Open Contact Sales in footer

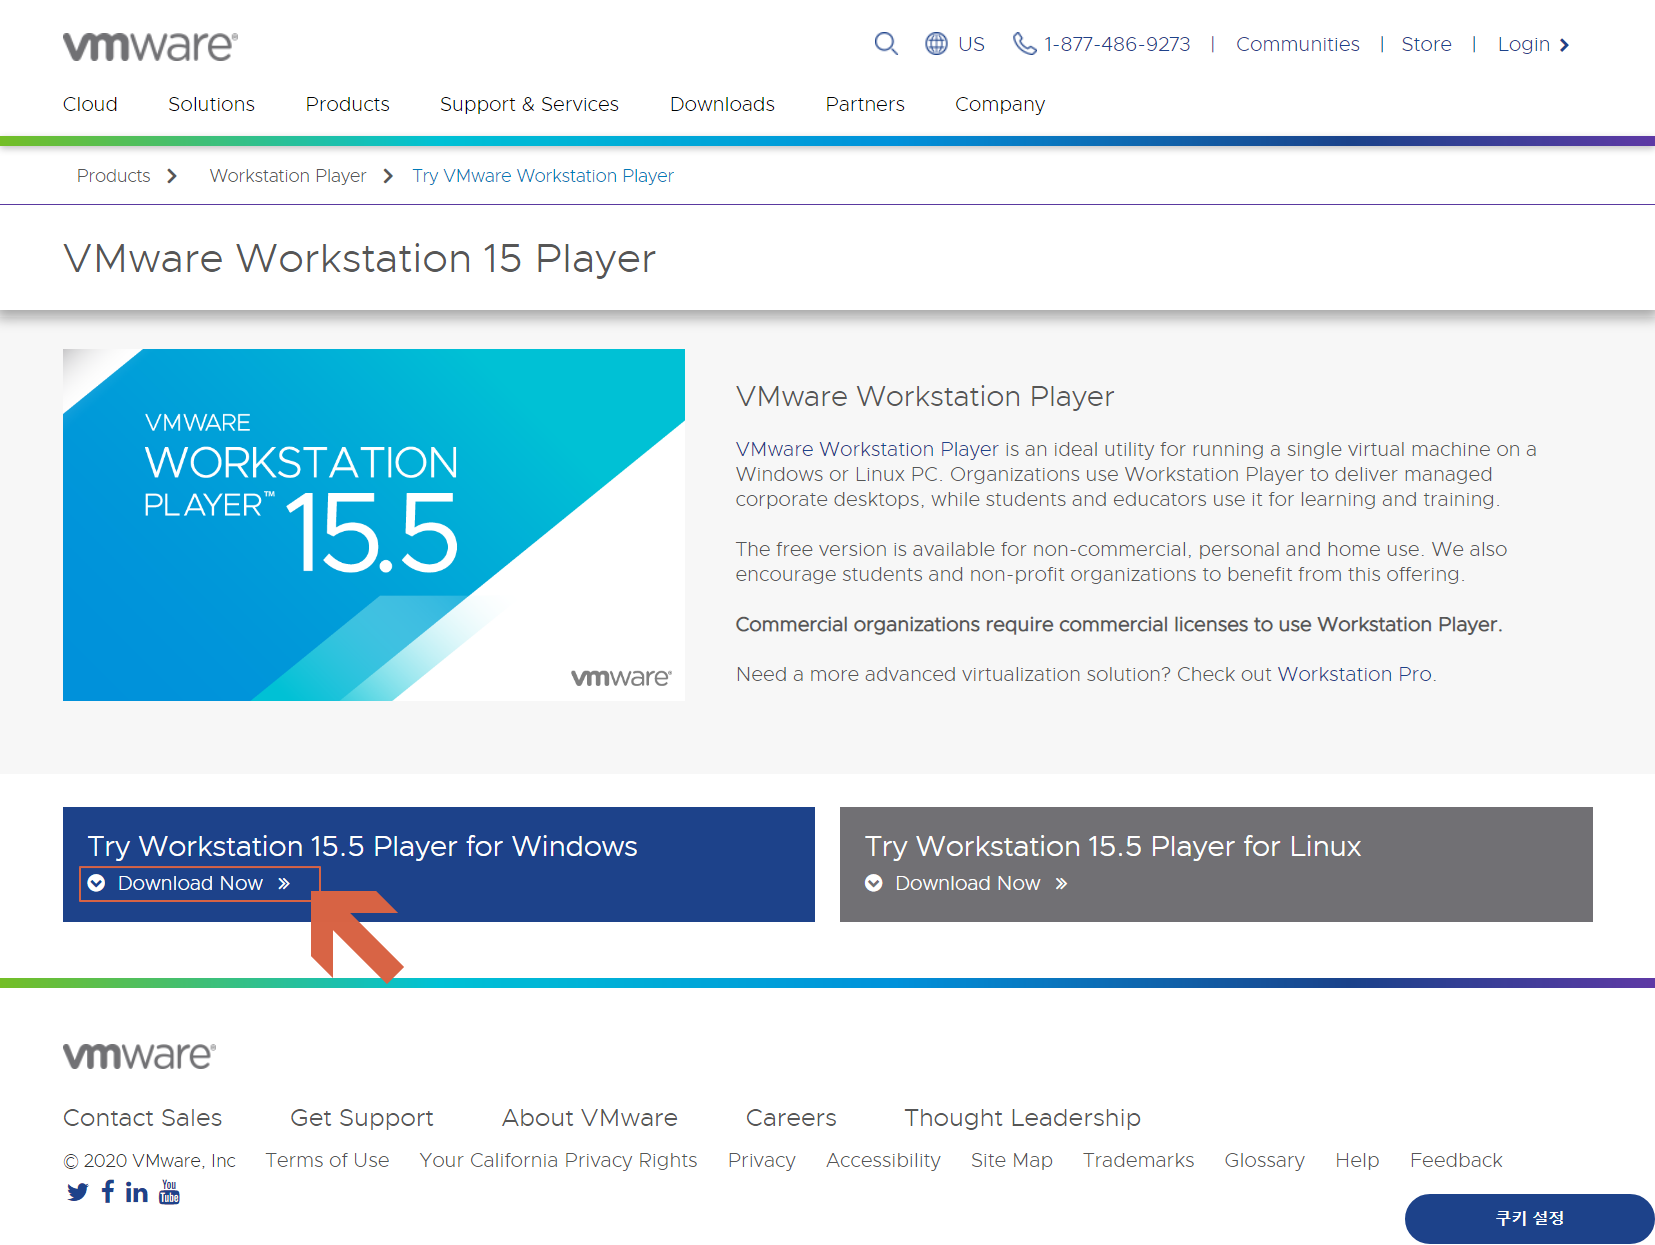pyautogui.click(x=142, y=1118)
